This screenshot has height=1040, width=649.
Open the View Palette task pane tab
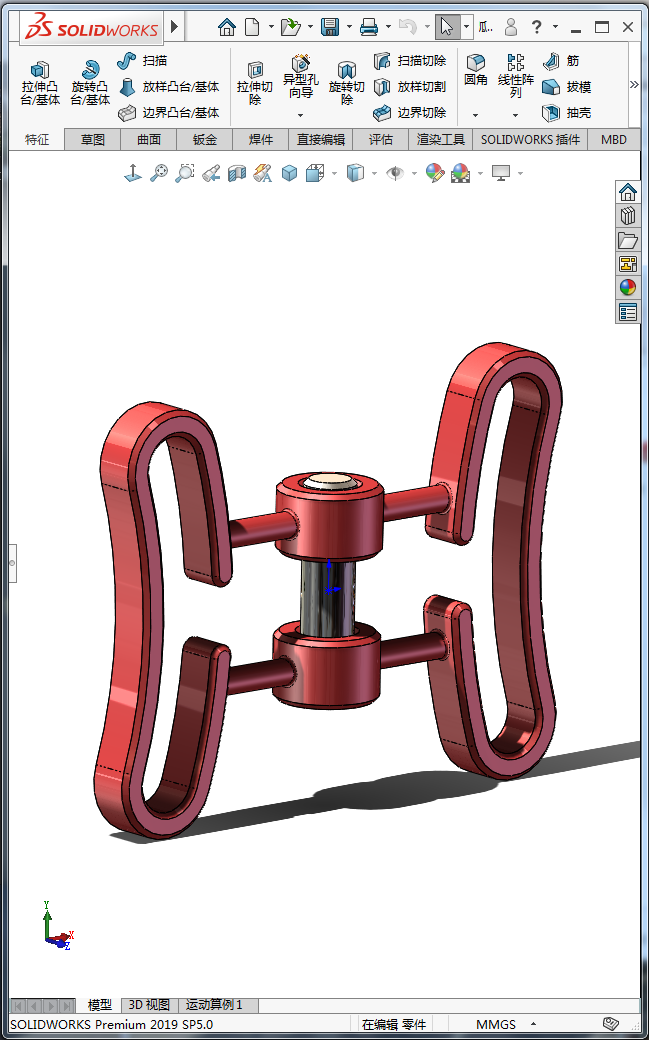[628, 264]
